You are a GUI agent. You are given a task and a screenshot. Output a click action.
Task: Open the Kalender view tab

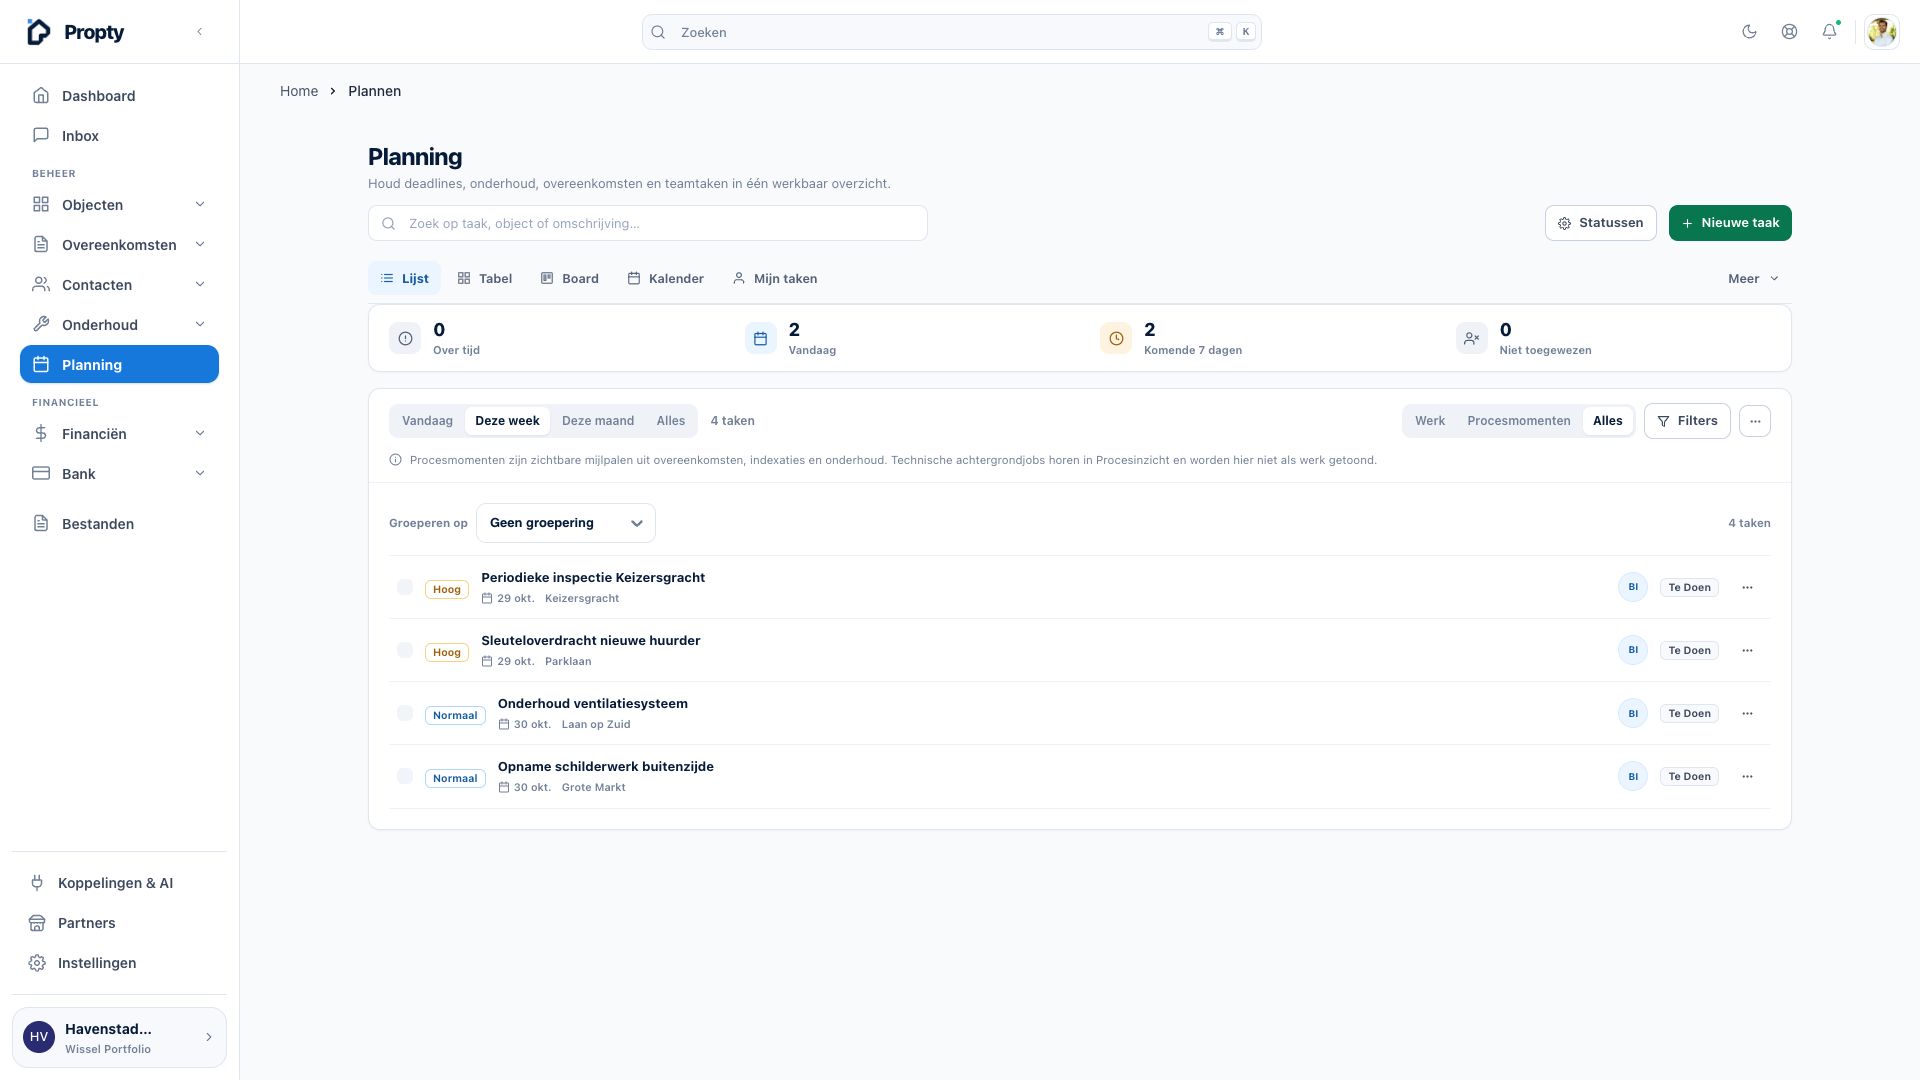[665, 279]
